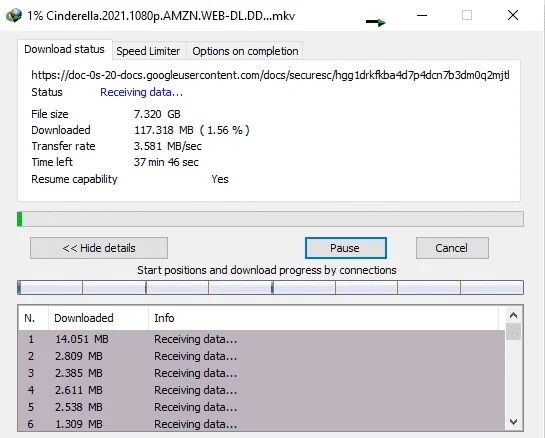Switch to the Download status tab
Screen dimensions: 545x438
tap(64, 49)
